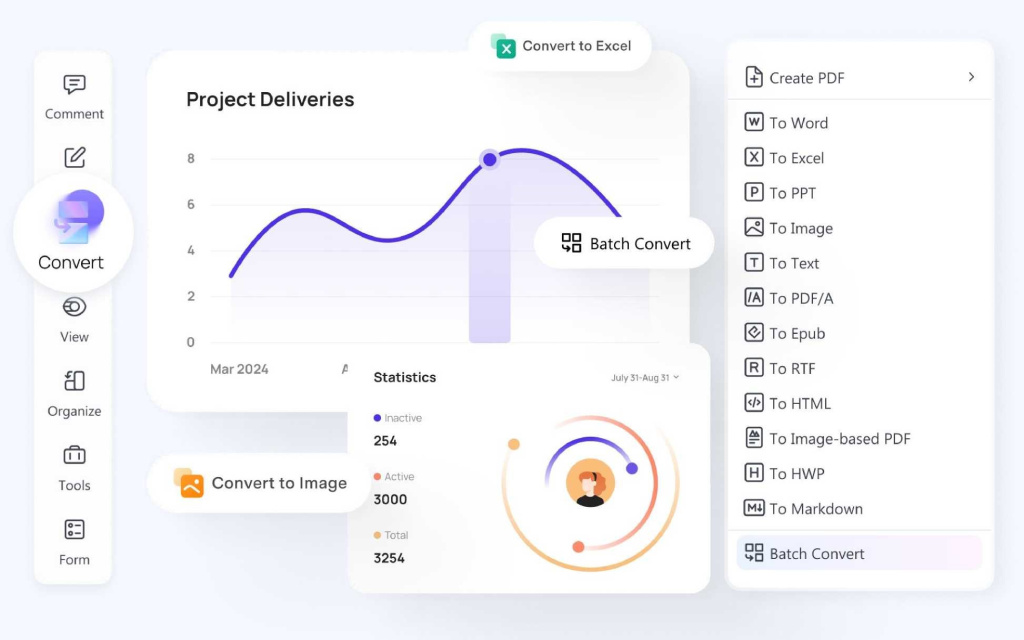Image resolution: width=1024 pixels, height=640 pixels.
Task: Click the To Word icon
Action: pyautogui.click(x=754, y=122)
